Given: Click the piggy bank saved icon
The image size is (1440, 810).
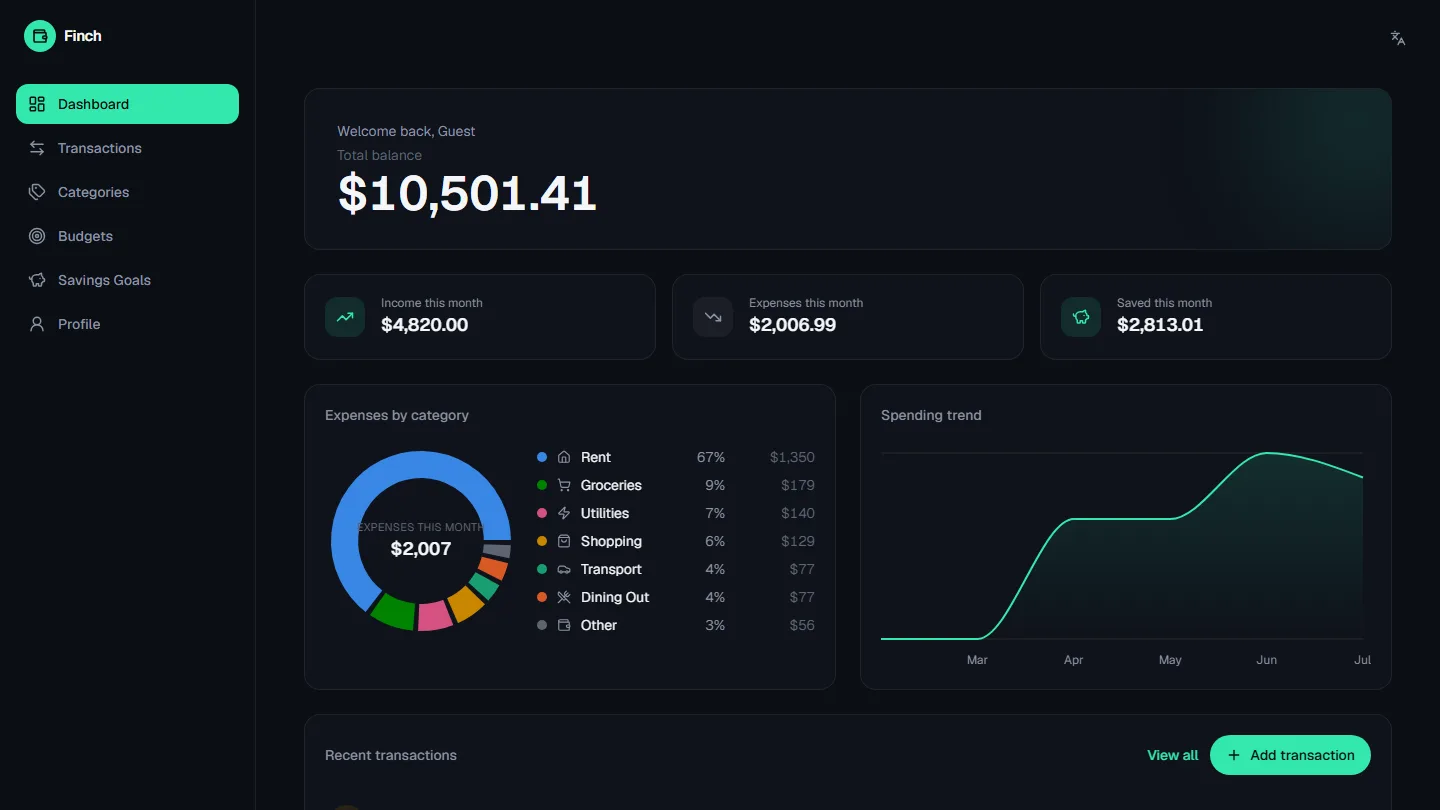Looking at the screenshot, I should 1081,317.
